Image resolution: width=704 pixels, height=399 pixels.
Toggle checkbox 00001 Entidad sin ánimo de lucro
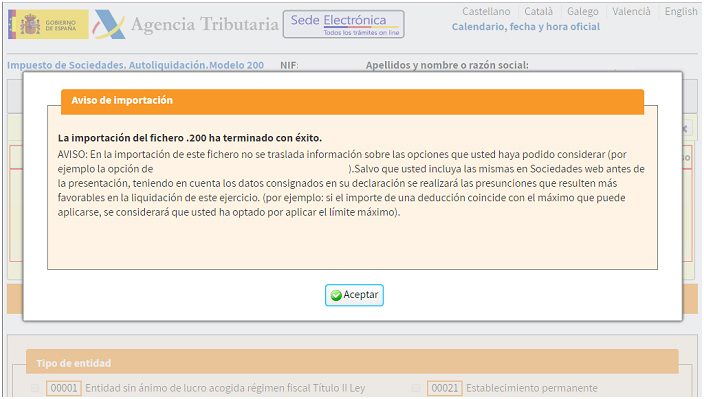tap(35, 388)
